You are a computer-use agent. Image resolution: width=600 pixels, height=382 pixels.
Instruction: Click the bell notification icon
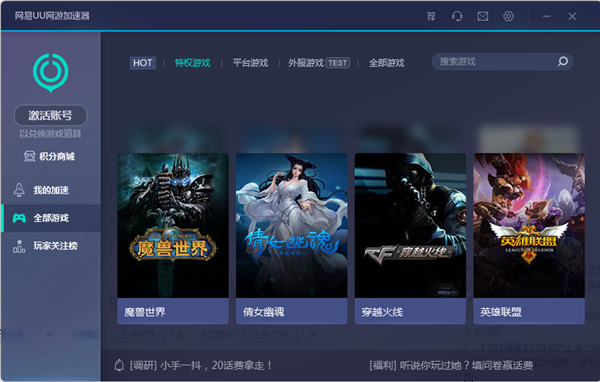tap(119, 365)
